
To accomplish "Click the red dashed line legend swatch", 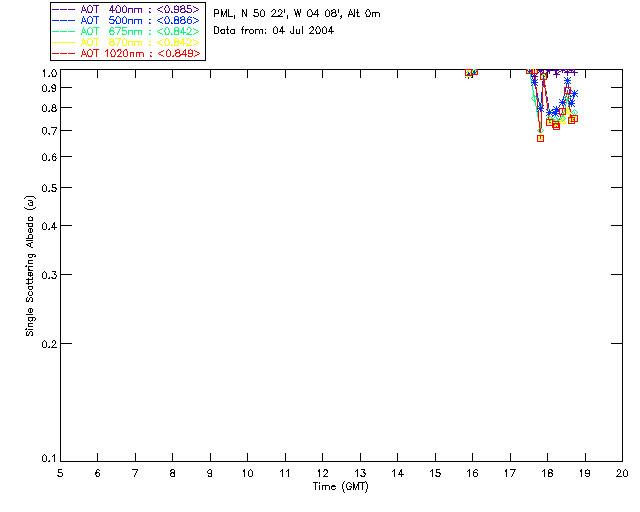I will click(x=64, y=53).
